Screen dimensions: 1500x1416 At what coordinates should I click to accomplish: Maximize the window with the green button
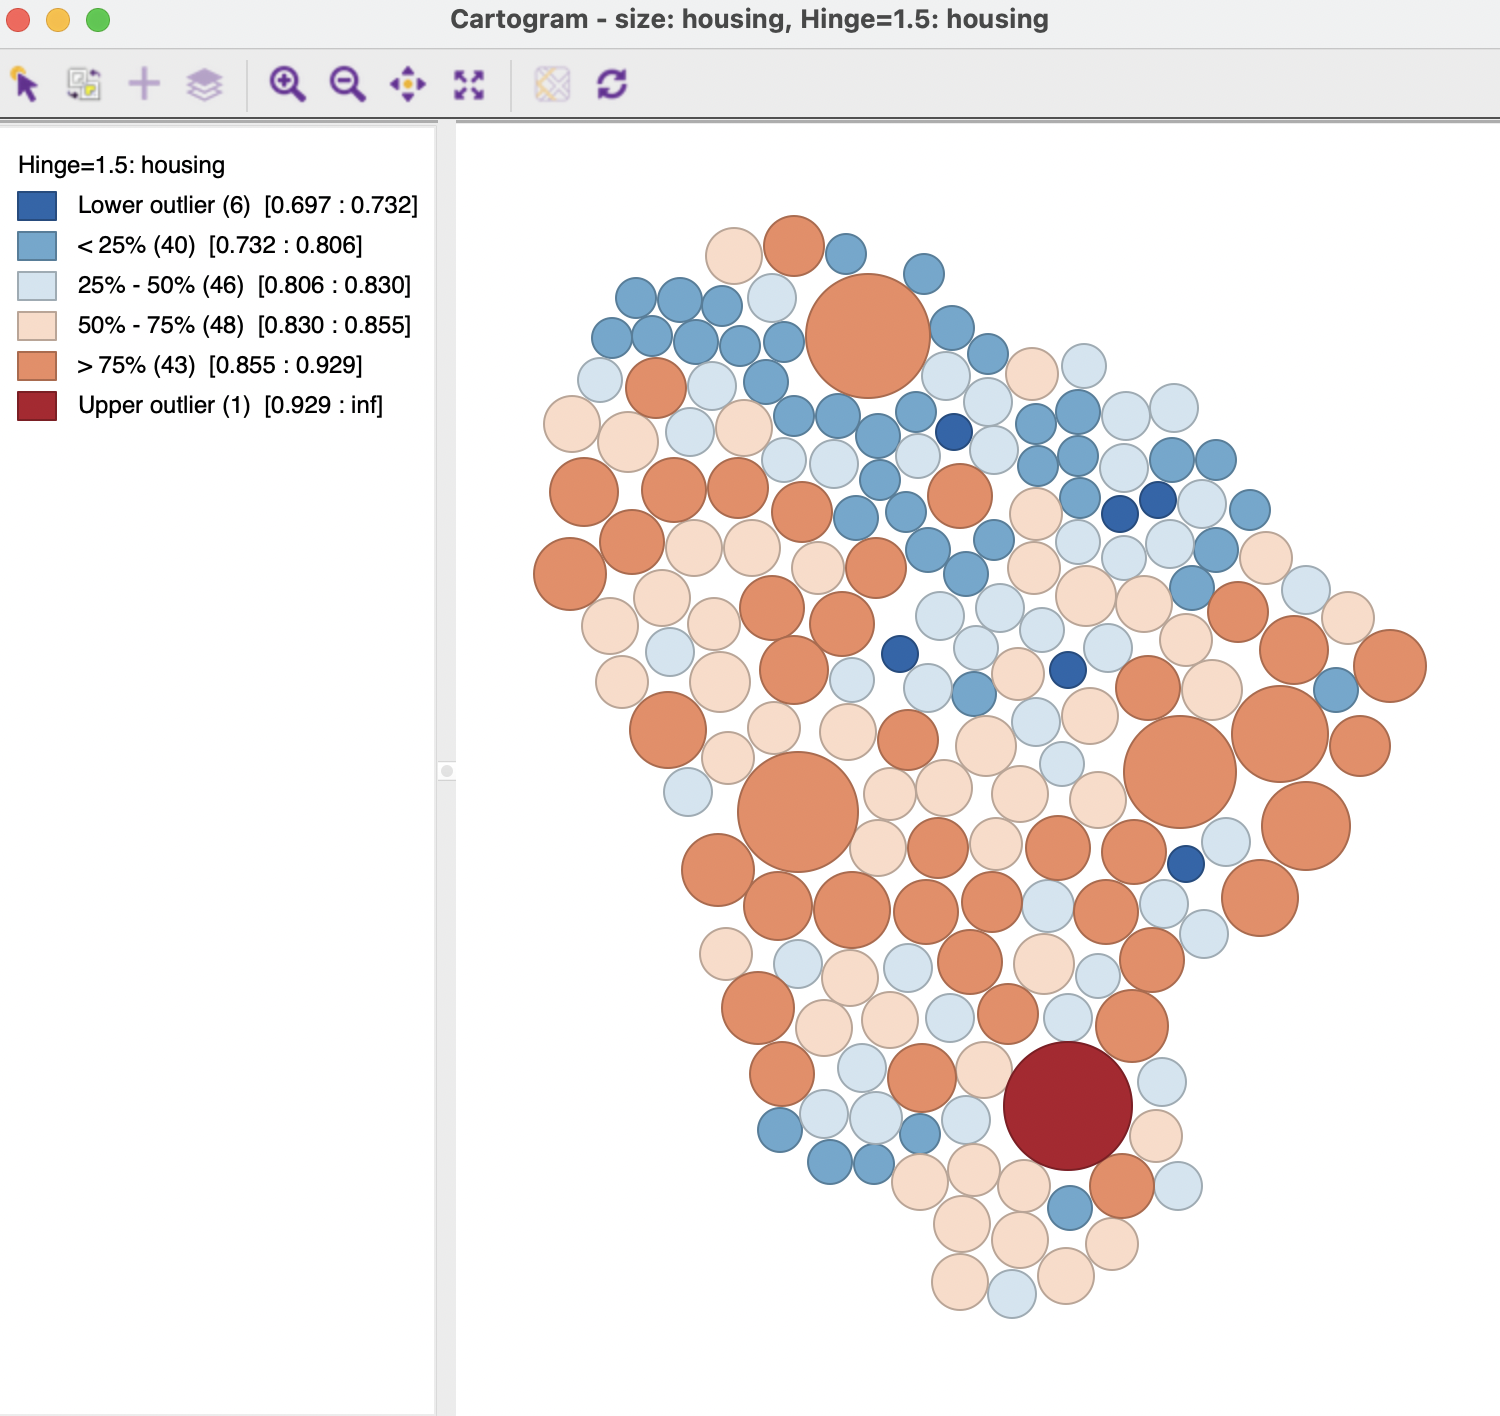click(x=98, y=20)
